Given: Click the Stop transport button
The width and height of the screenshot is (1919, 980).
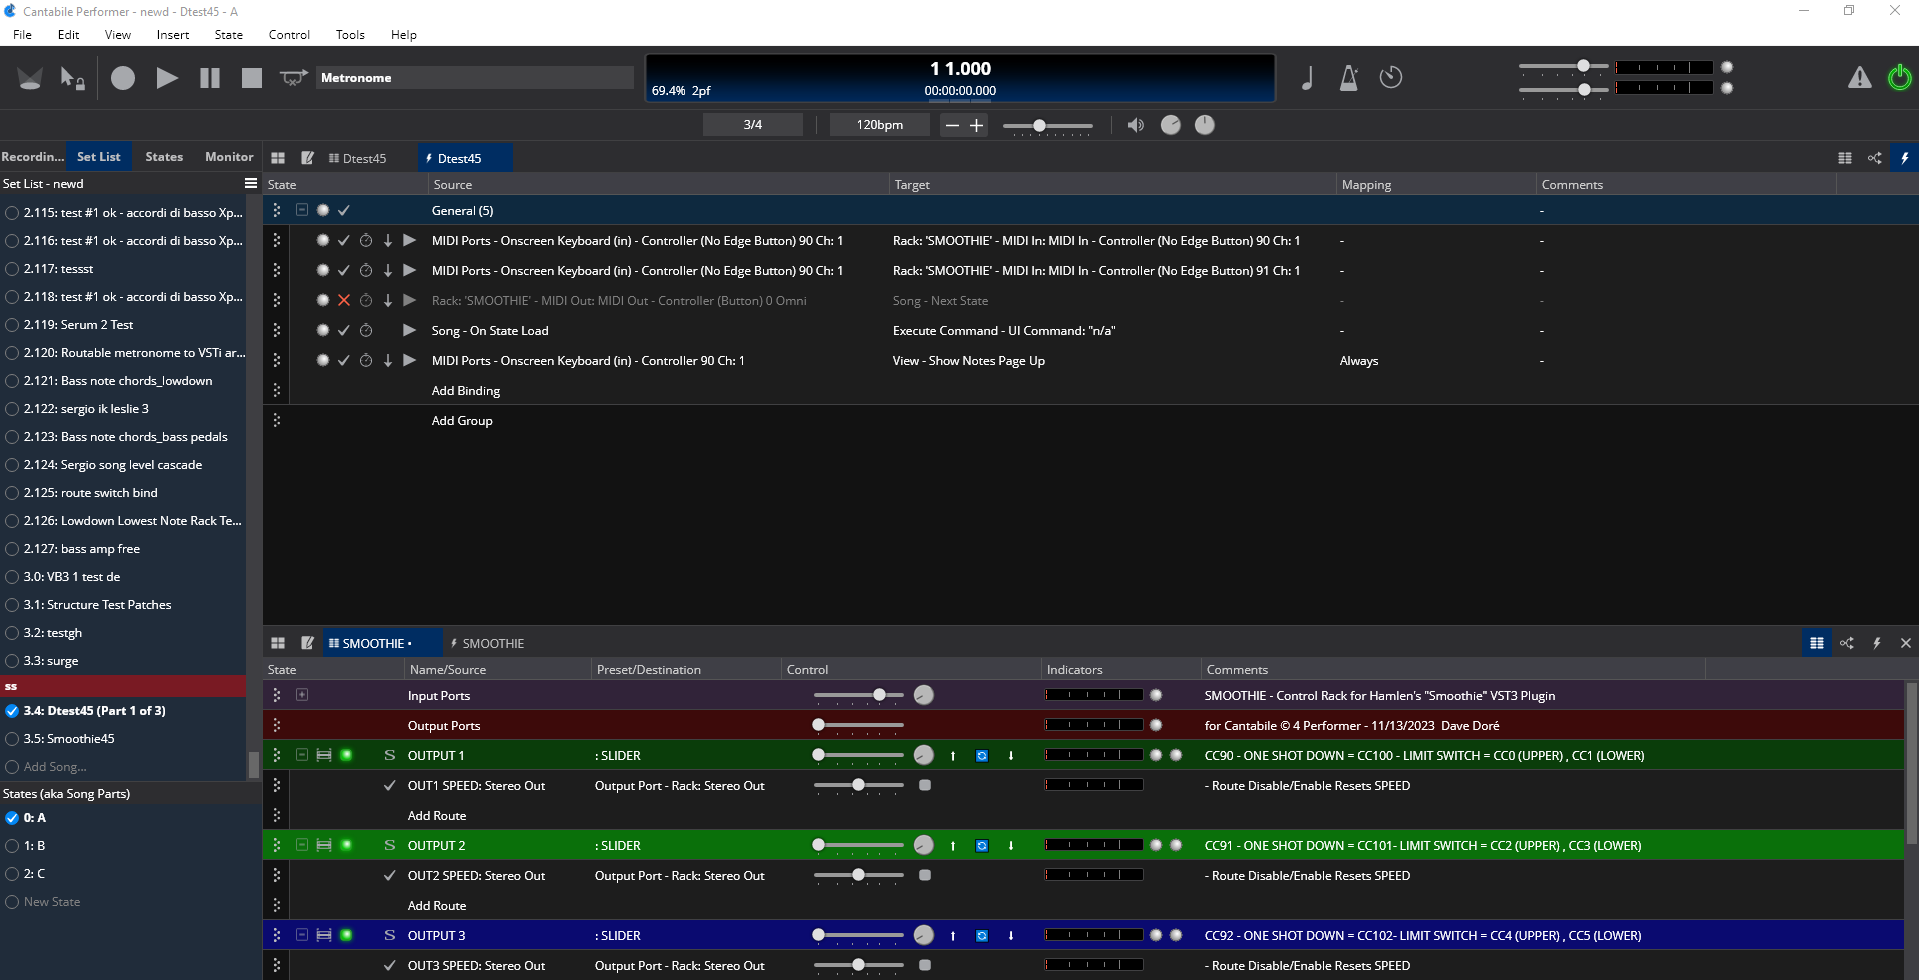Looking at the screenshot, I should (x=252, y=78).
